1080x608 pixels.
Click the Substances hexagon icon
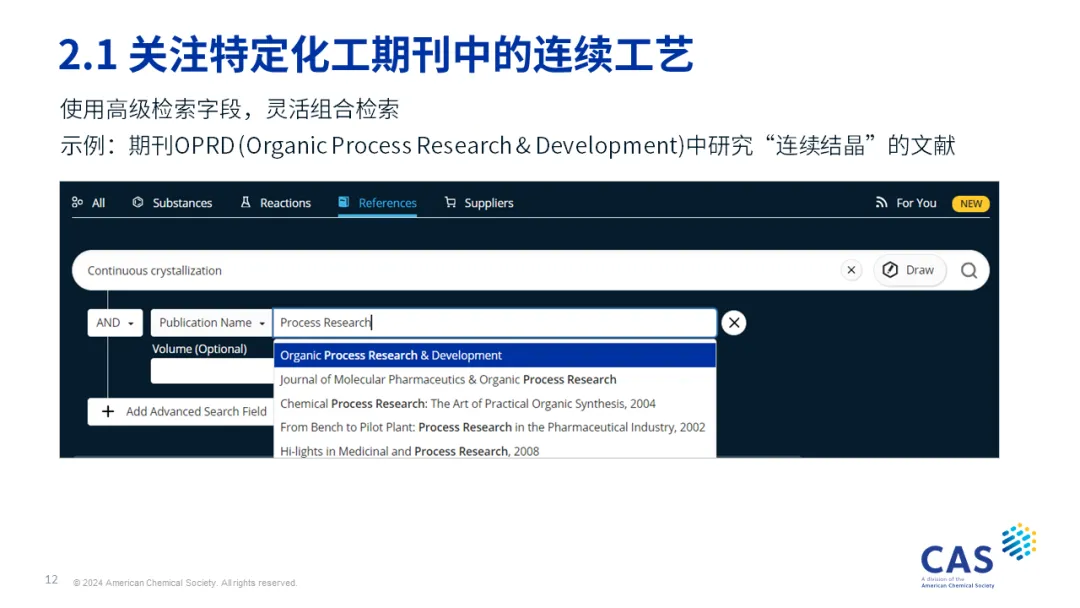[x=138, y=202]
